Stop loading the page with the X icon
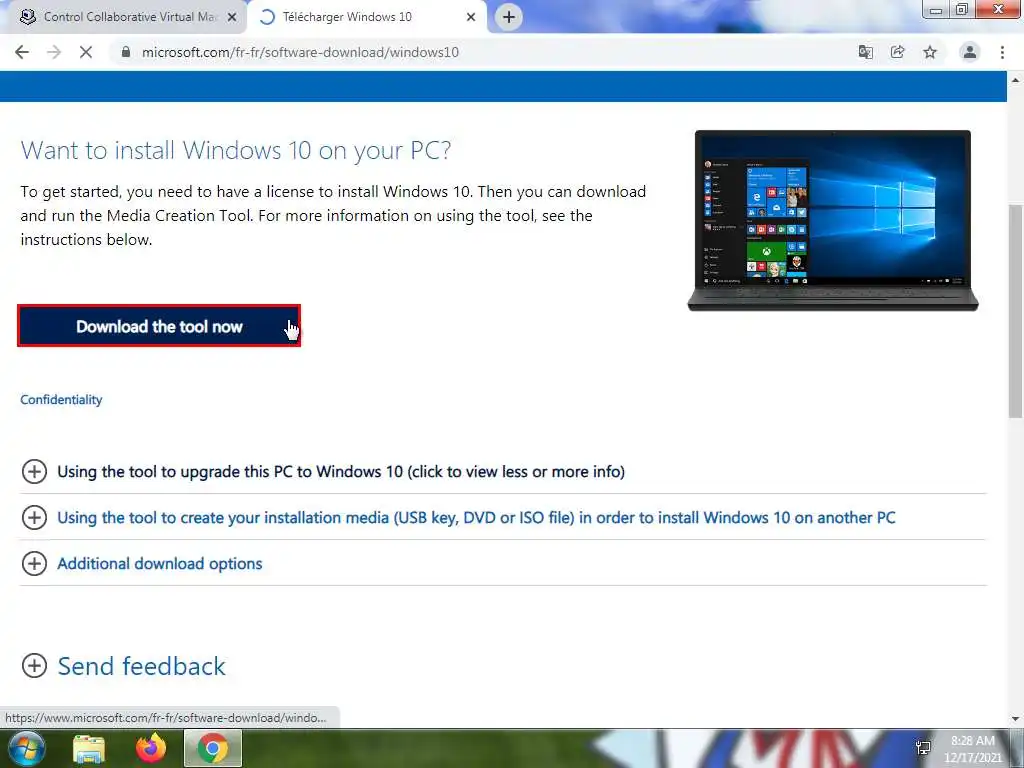1024x768 pixels. coord(86,52)
